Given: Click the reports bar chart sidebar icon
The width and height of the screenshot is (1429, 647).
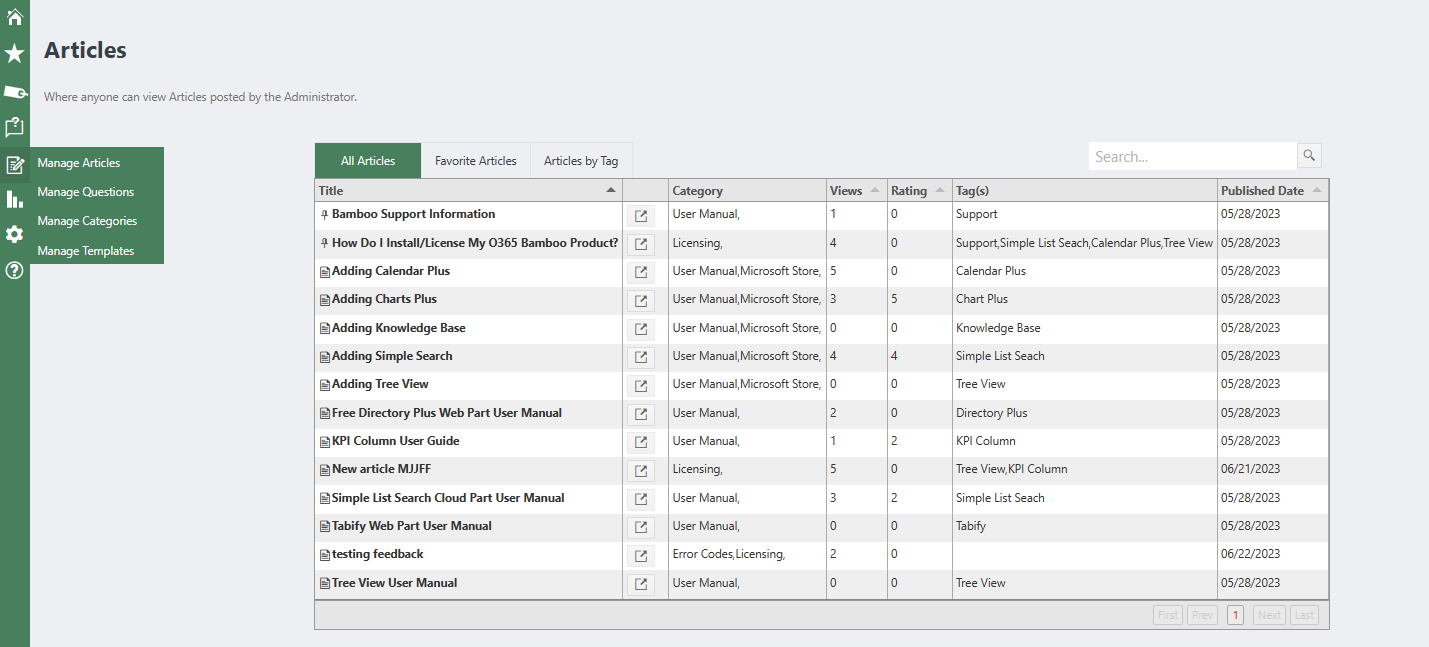Looking at the screenshot, I should (x=14, y=199).
